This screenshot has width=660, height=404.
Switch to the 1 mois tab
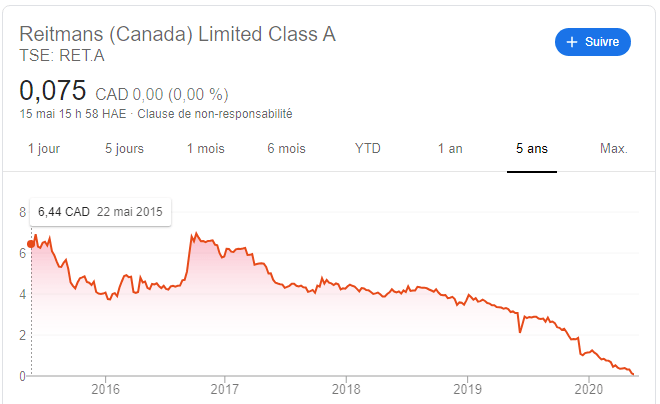(x=206, y=149)
